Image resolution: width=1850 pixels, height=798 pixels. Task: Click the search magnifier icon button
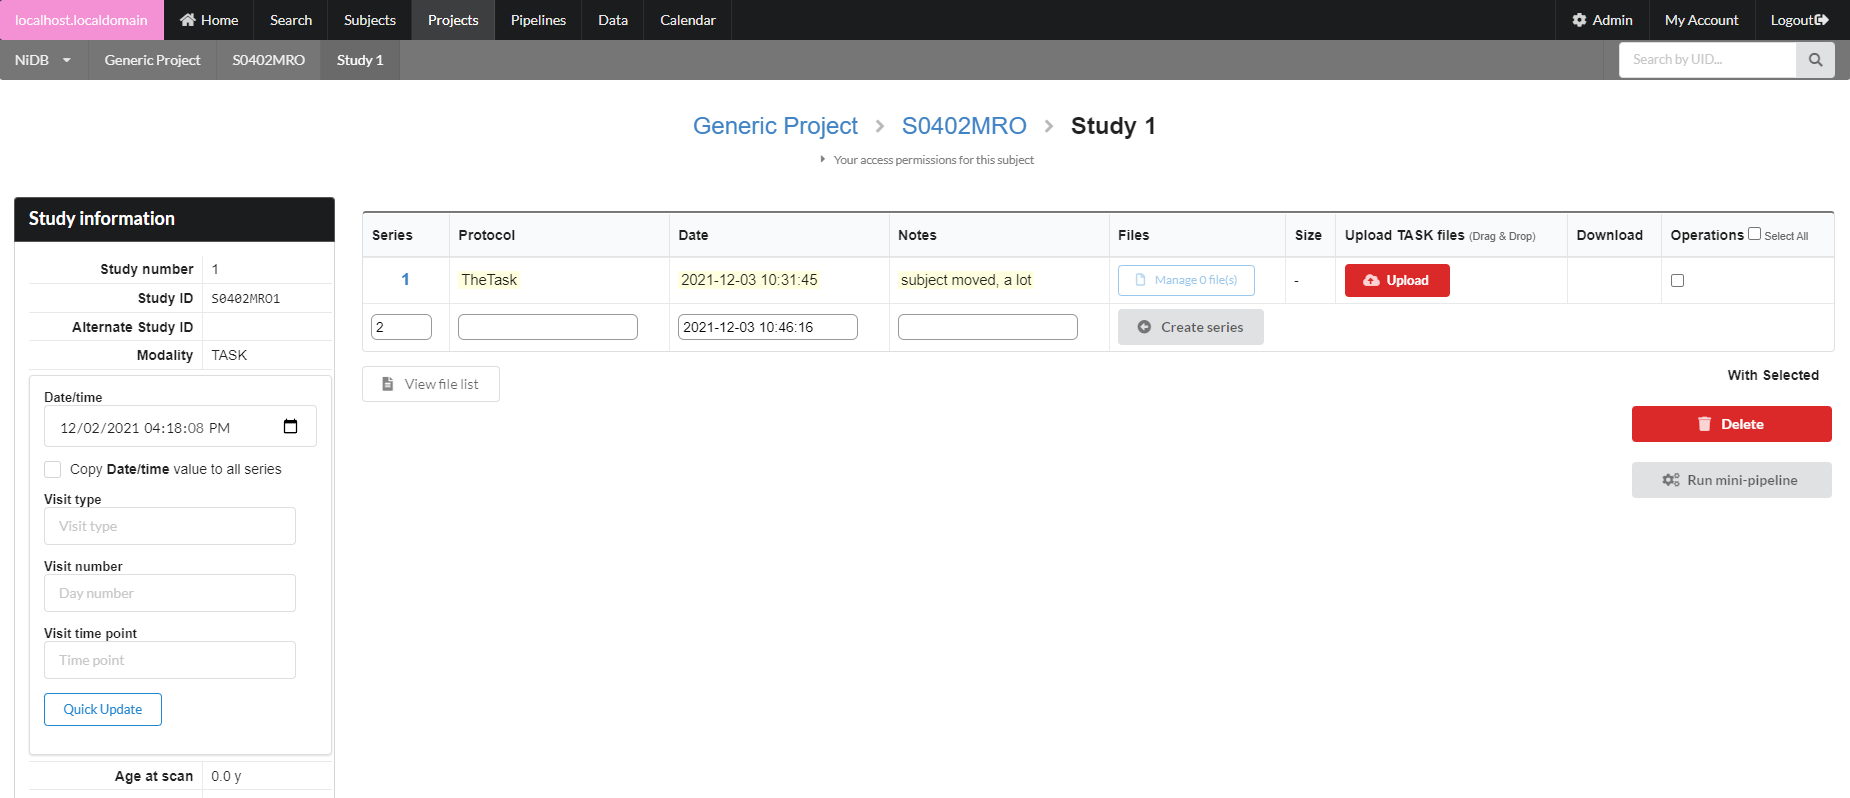(1815, 60)
